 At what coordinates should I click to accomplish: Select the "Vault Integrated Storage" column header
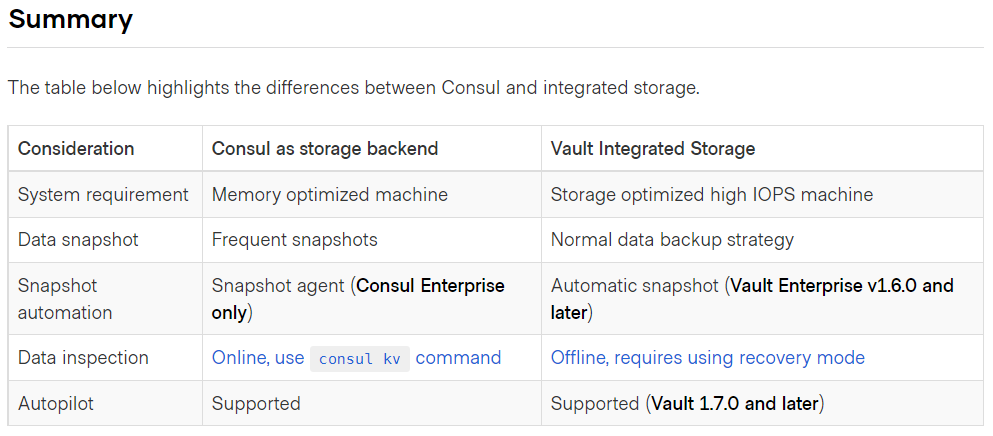(652, 149)
